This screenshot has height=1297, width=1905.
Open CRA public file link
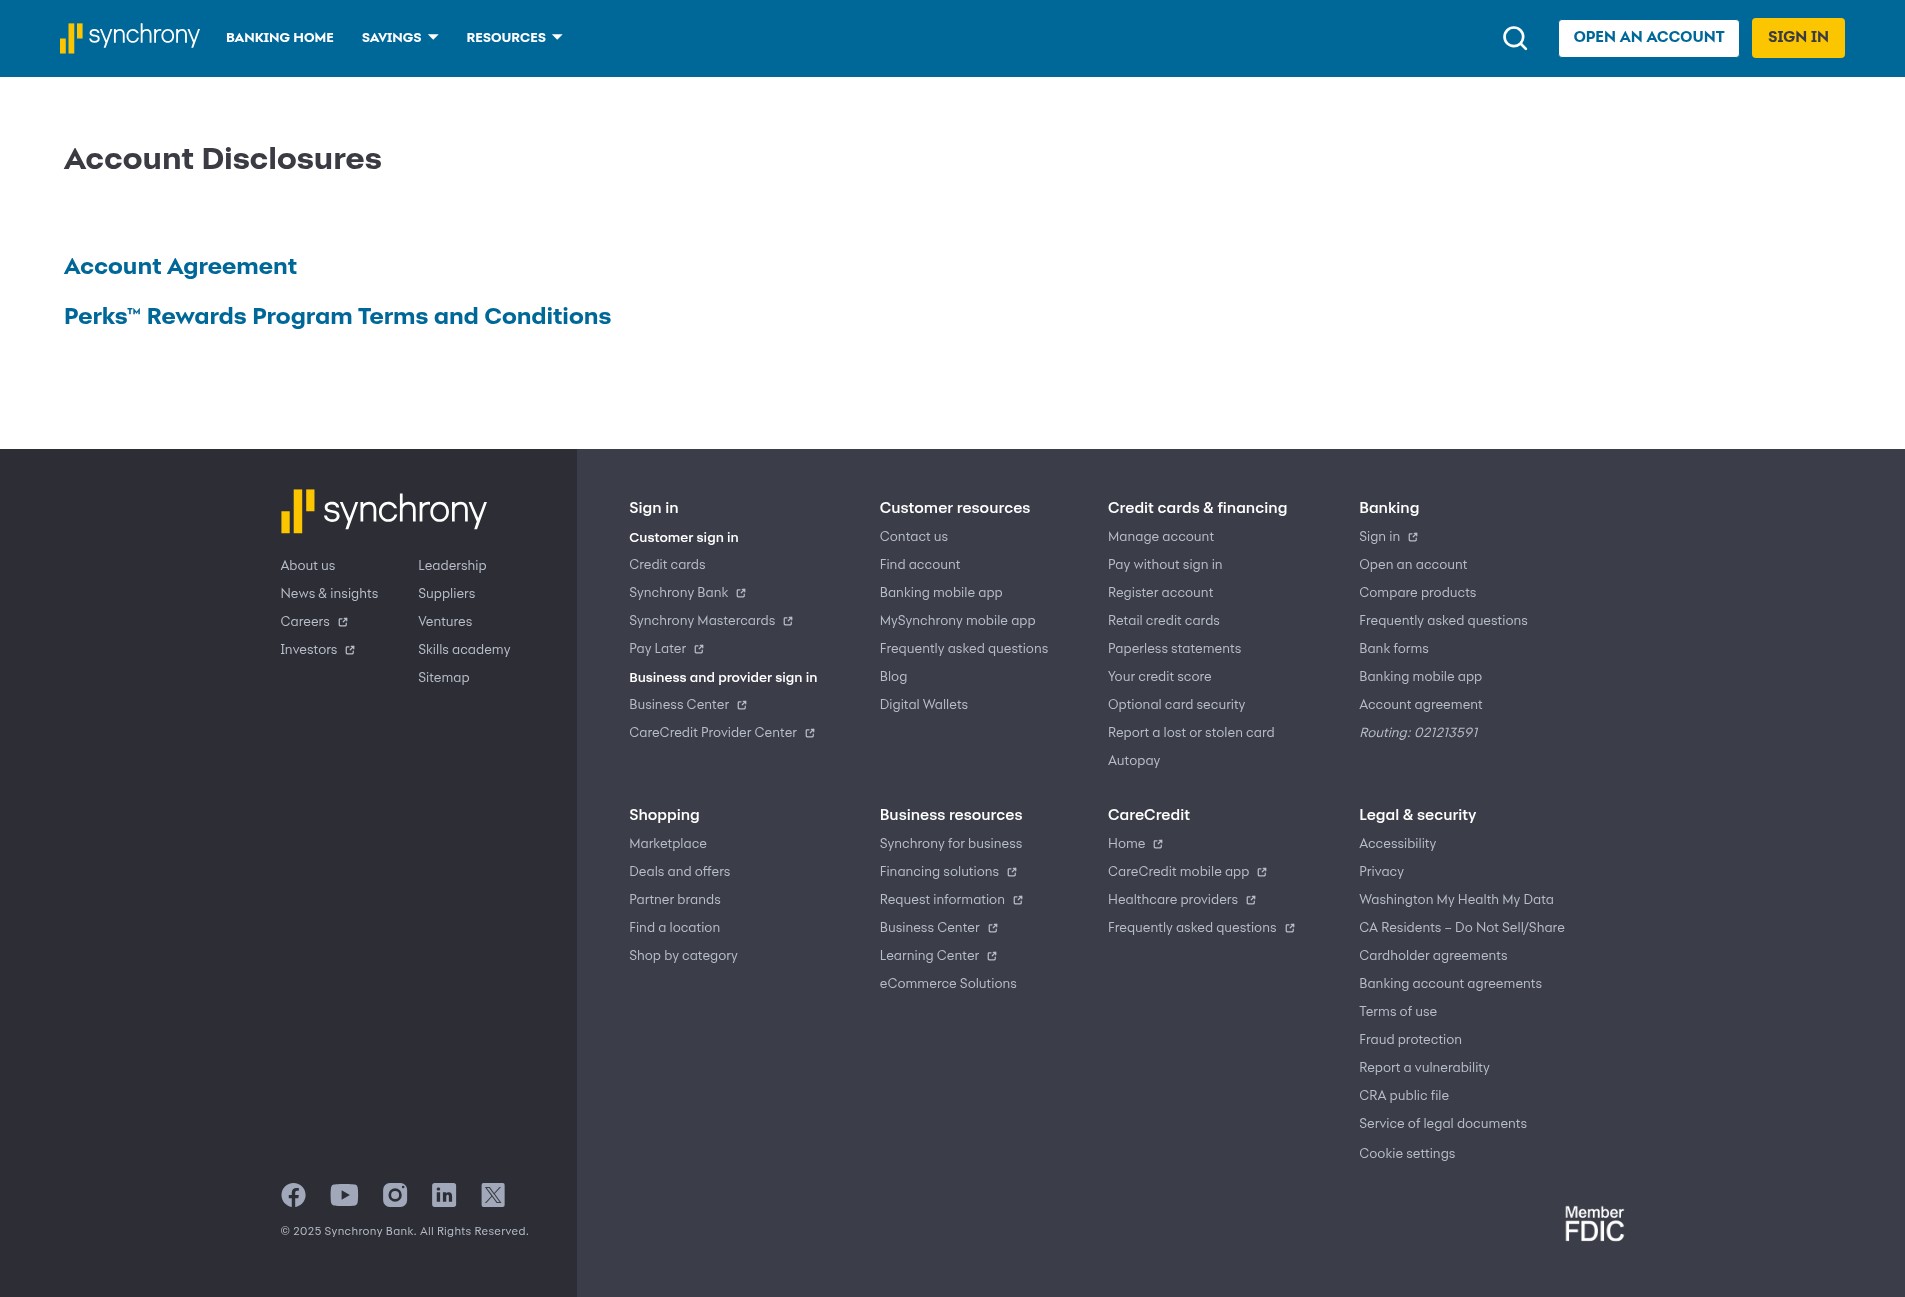click(x=1404, y=1096)
